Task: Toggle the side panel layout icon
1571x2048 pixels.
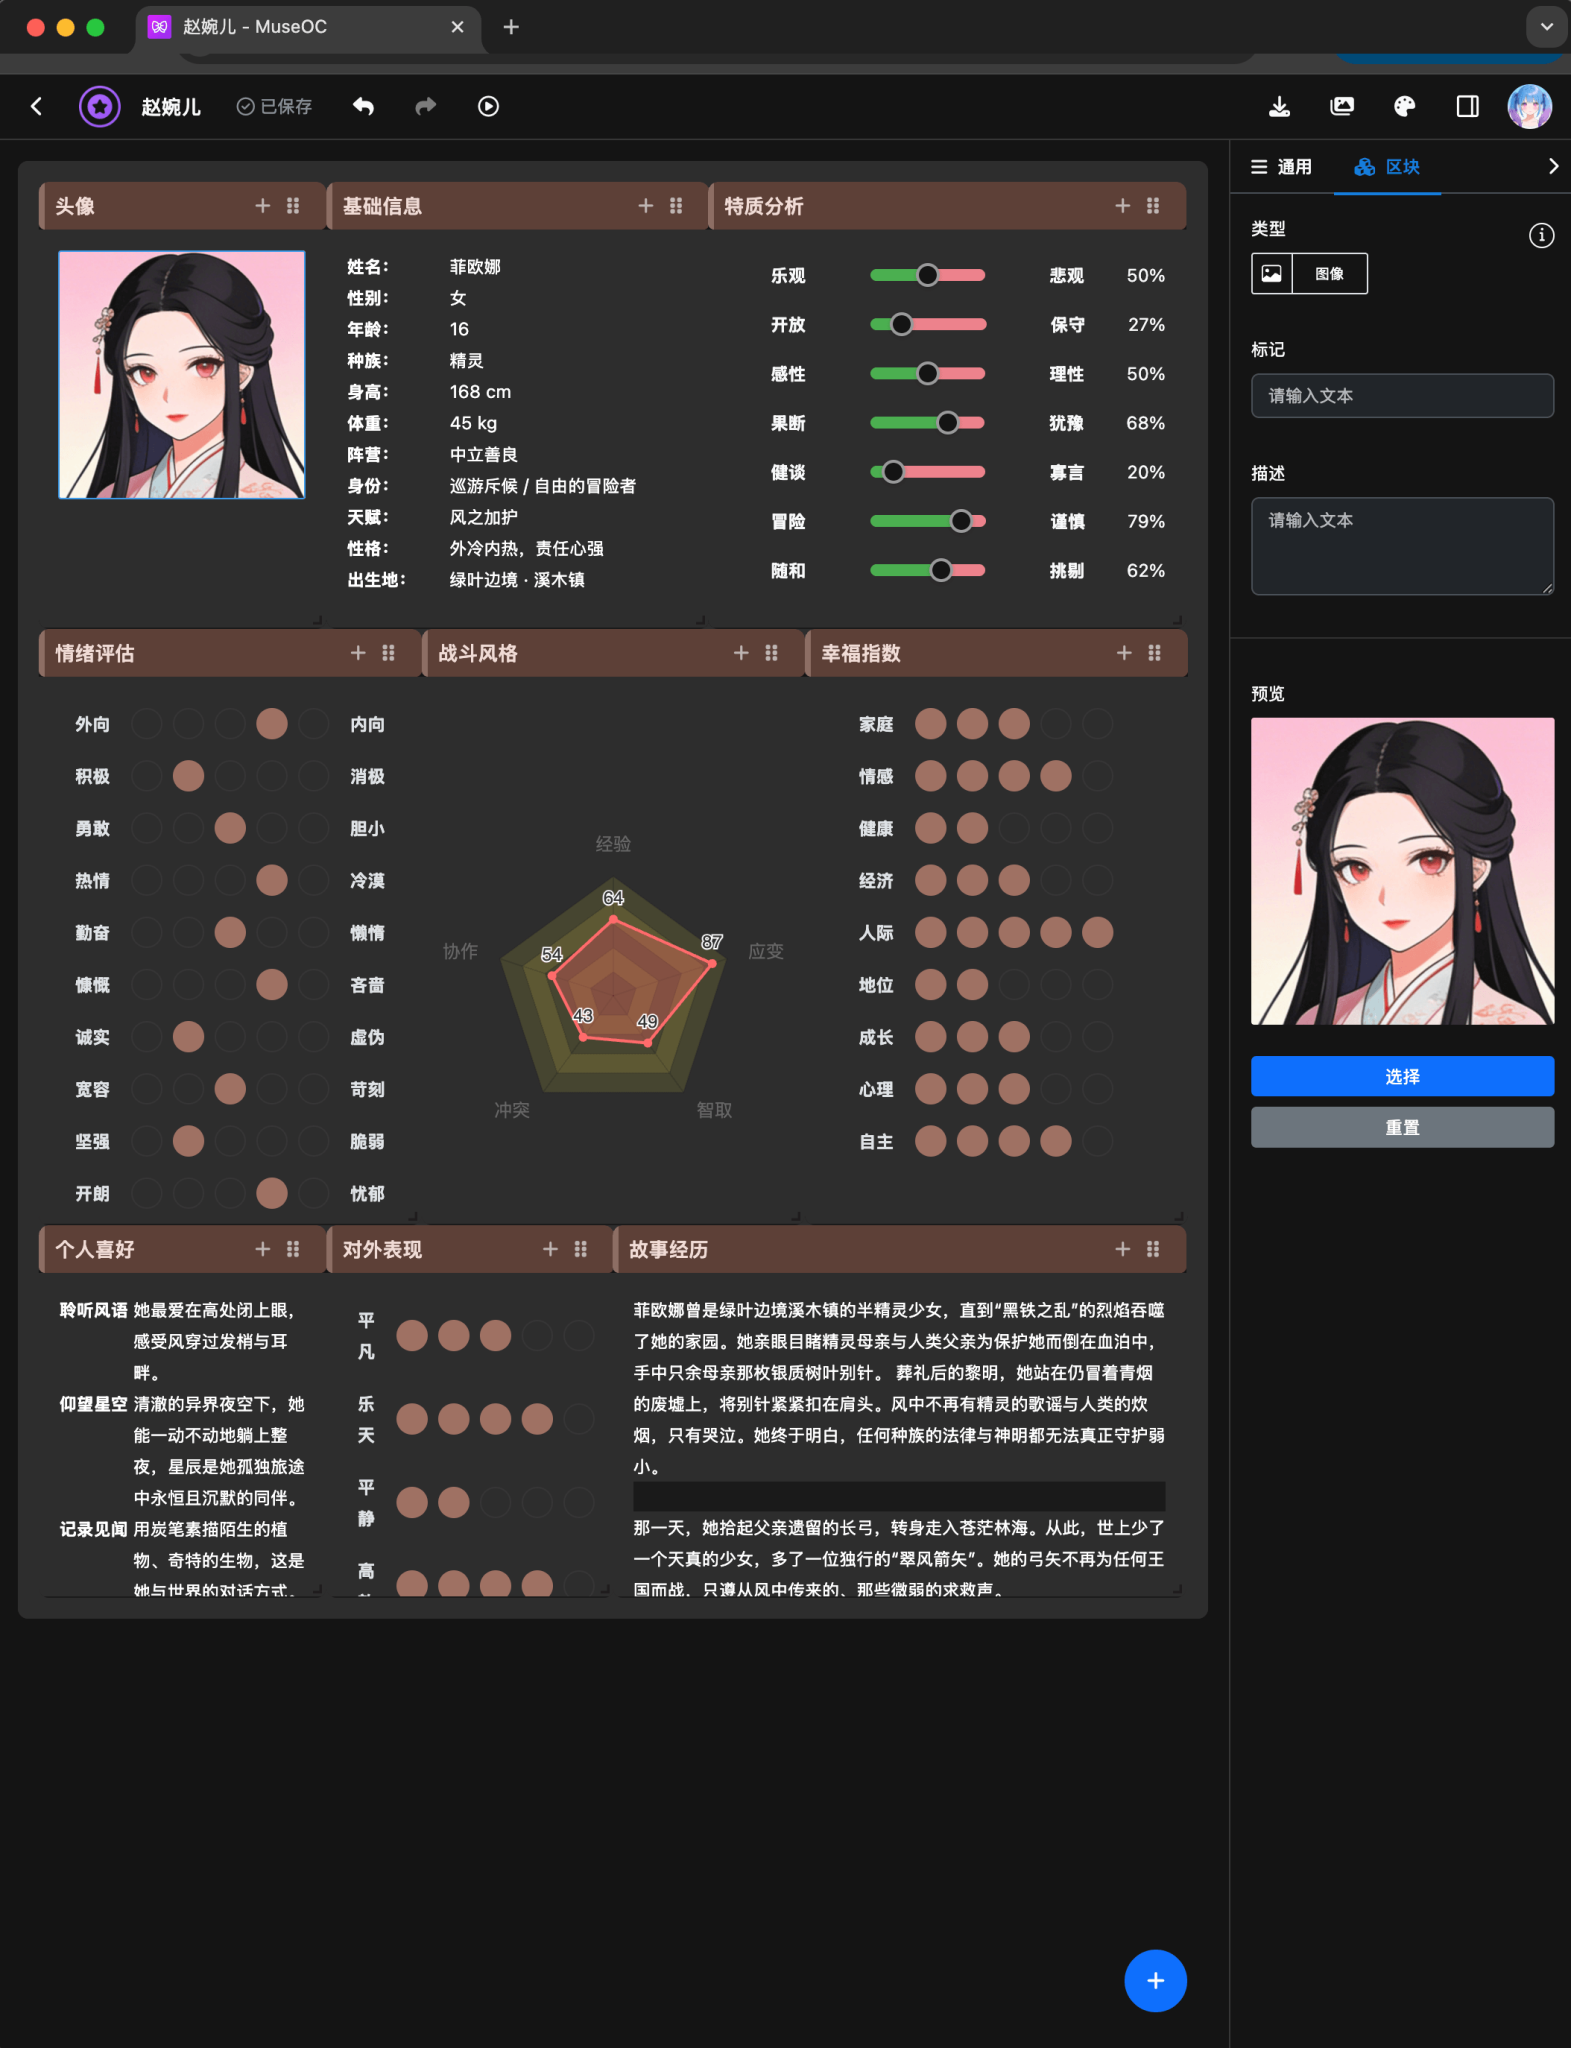Action: [1467, 106]
